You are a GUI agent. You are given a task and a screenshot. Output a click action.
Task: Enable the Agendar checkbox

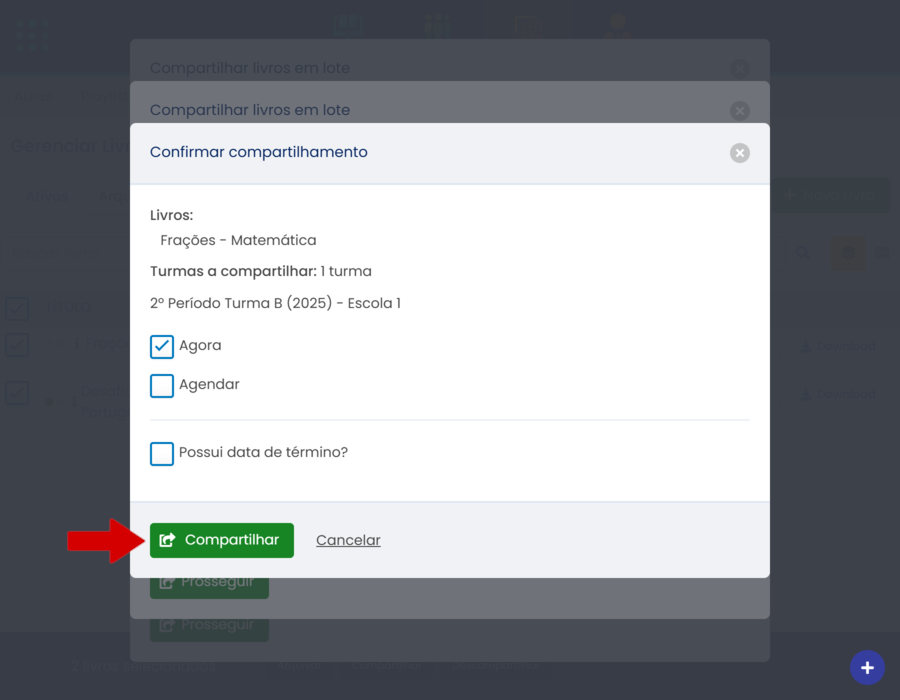tap(162, 385)
